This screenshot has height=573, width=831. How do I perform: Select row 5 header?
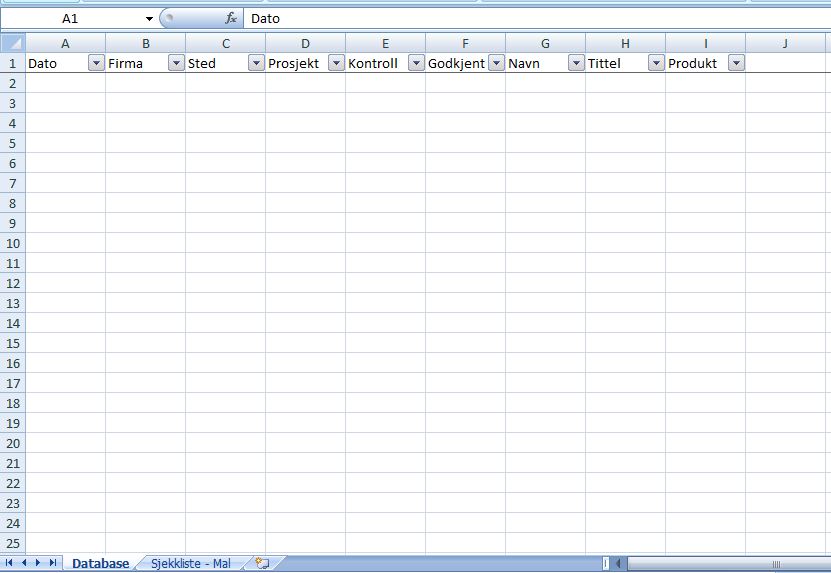click(x=13, y=143)
